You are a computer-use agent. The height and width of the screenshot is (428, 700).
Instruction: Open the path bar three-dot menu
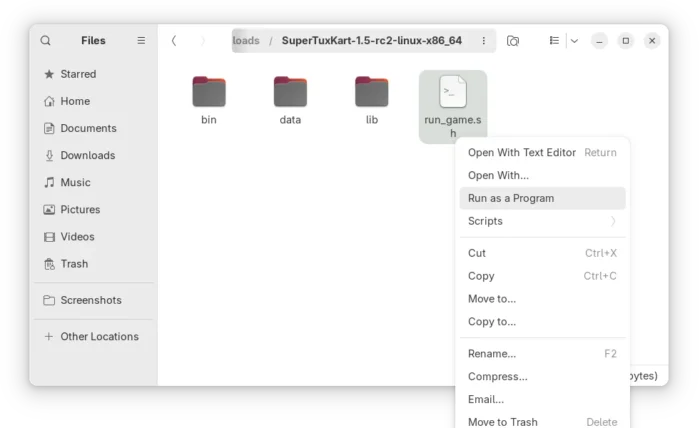click(484, 41)
